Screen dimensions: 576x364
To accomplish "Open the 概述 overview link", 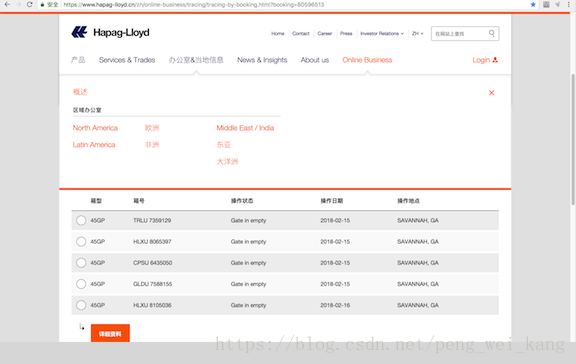I will [x=80, y=92].
